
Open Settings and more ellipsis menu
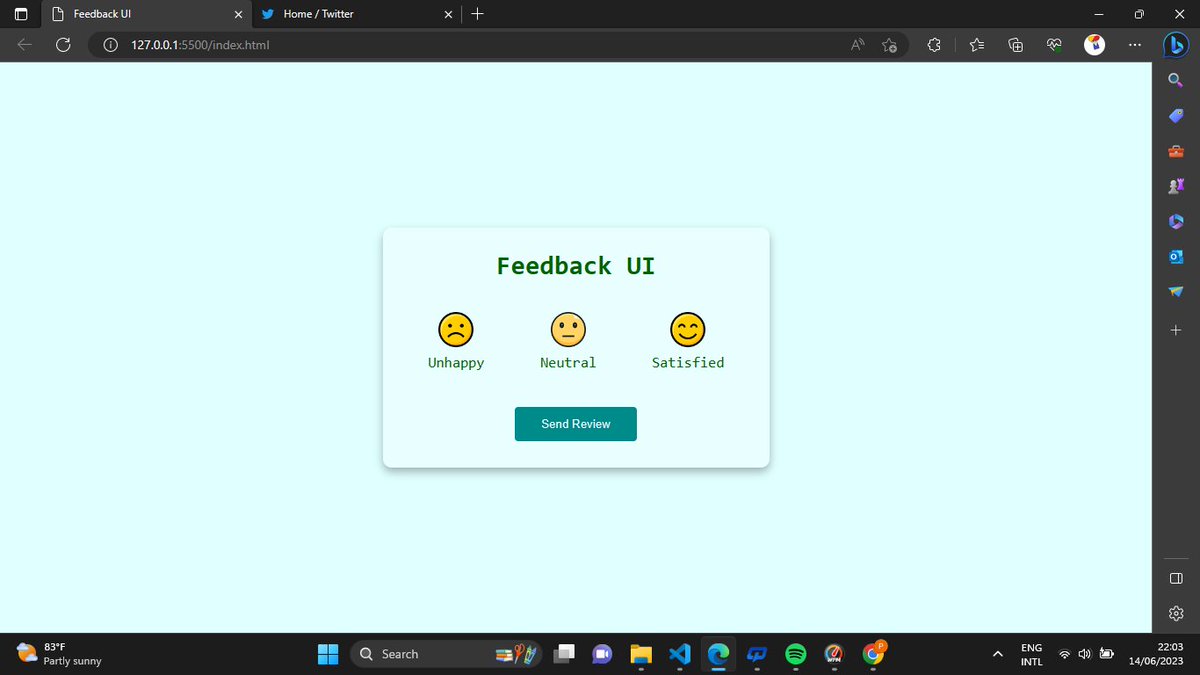click(x=1133, y=44)
